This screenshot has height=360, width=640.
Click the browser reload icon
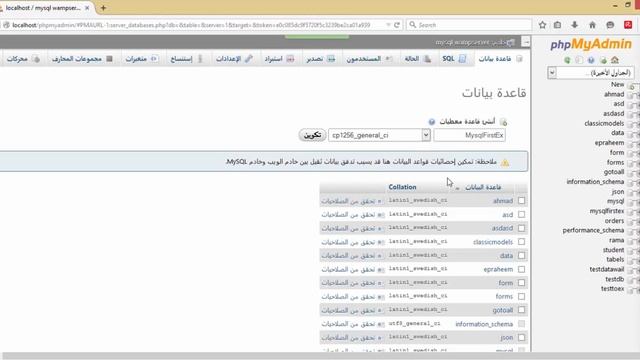(397, 25)
